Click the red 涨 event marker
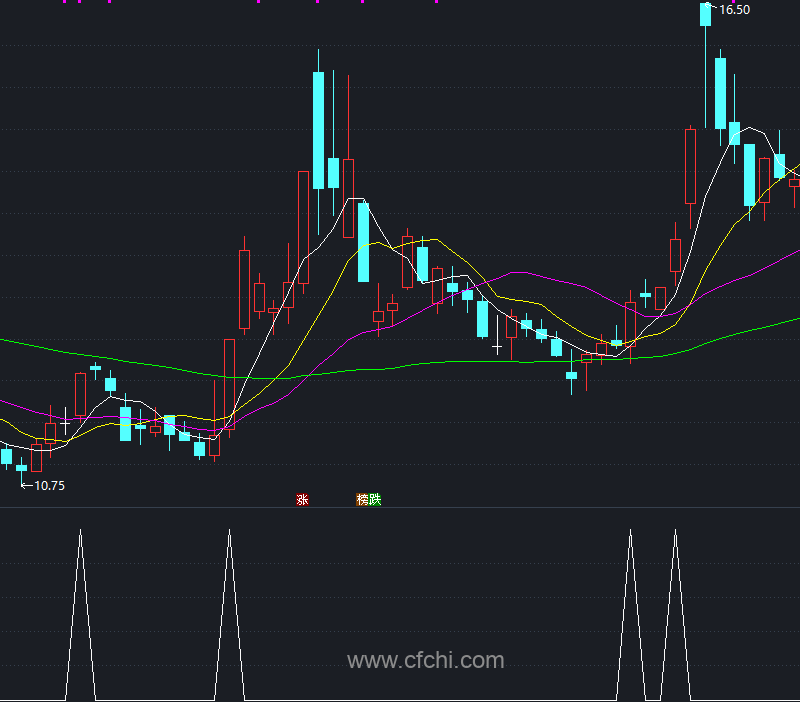 (303, 499)
